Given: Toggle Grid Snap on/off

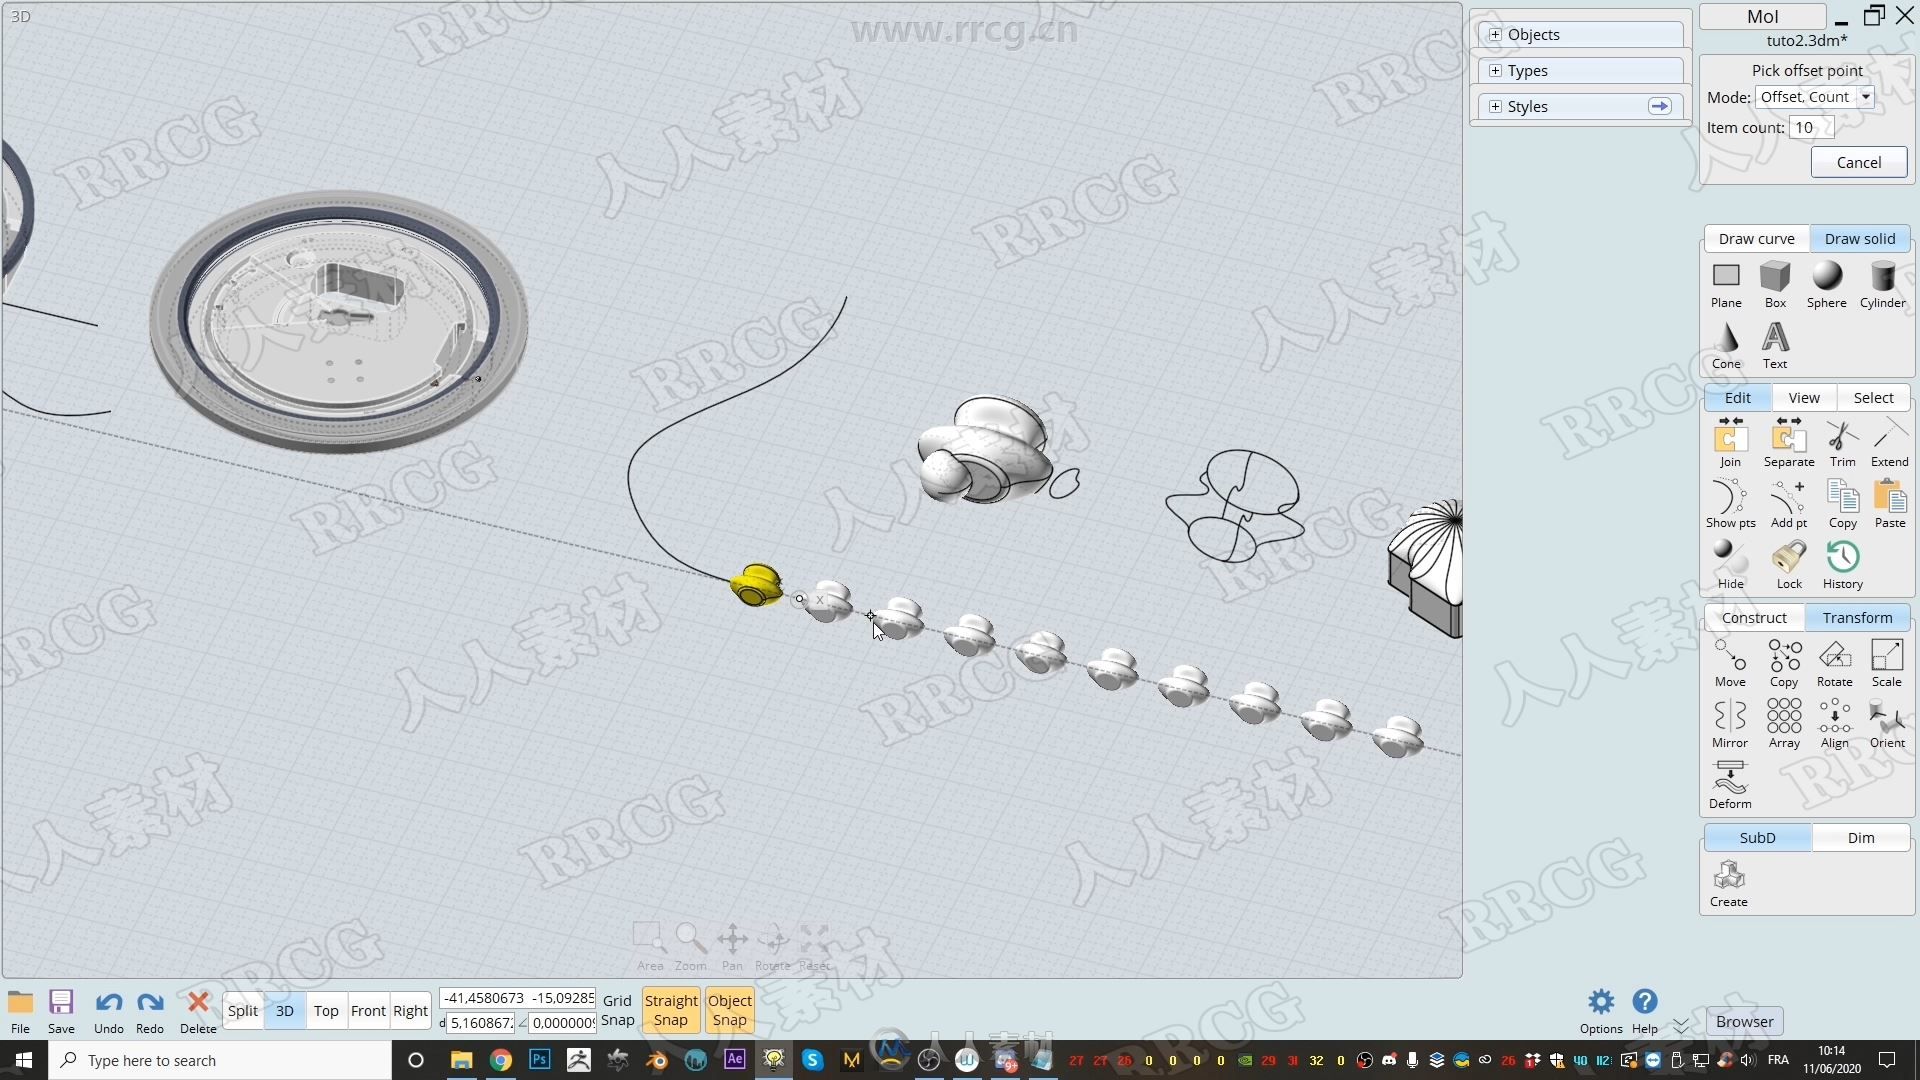Looking at the screenshot, I should 617,1009.
